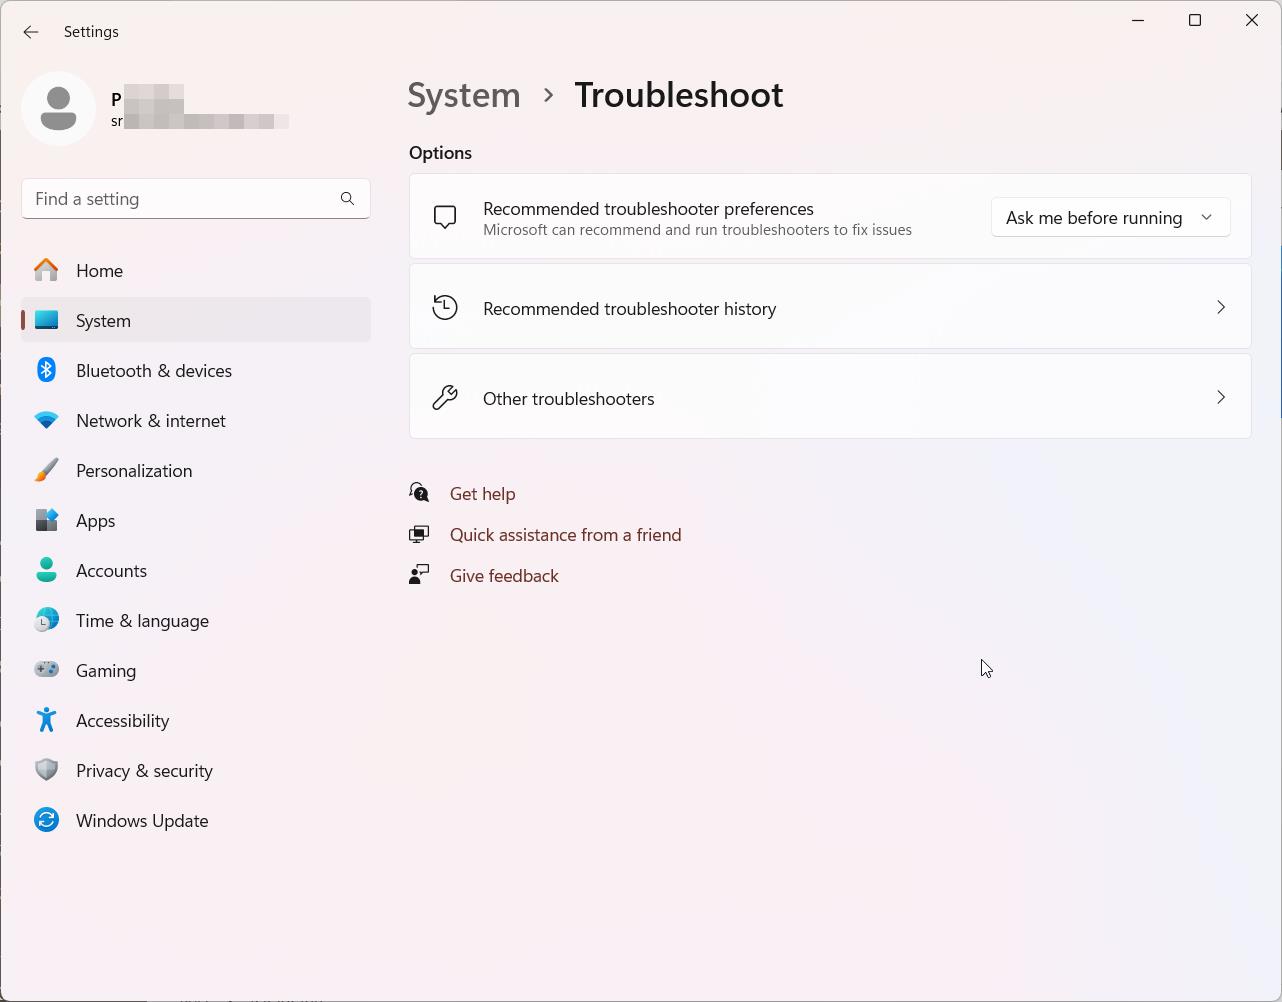Image resolution: width=1282 pixels, height=1002 pixels.
Task: Click the Accounts person icon
Action: [x=46, y=570]
